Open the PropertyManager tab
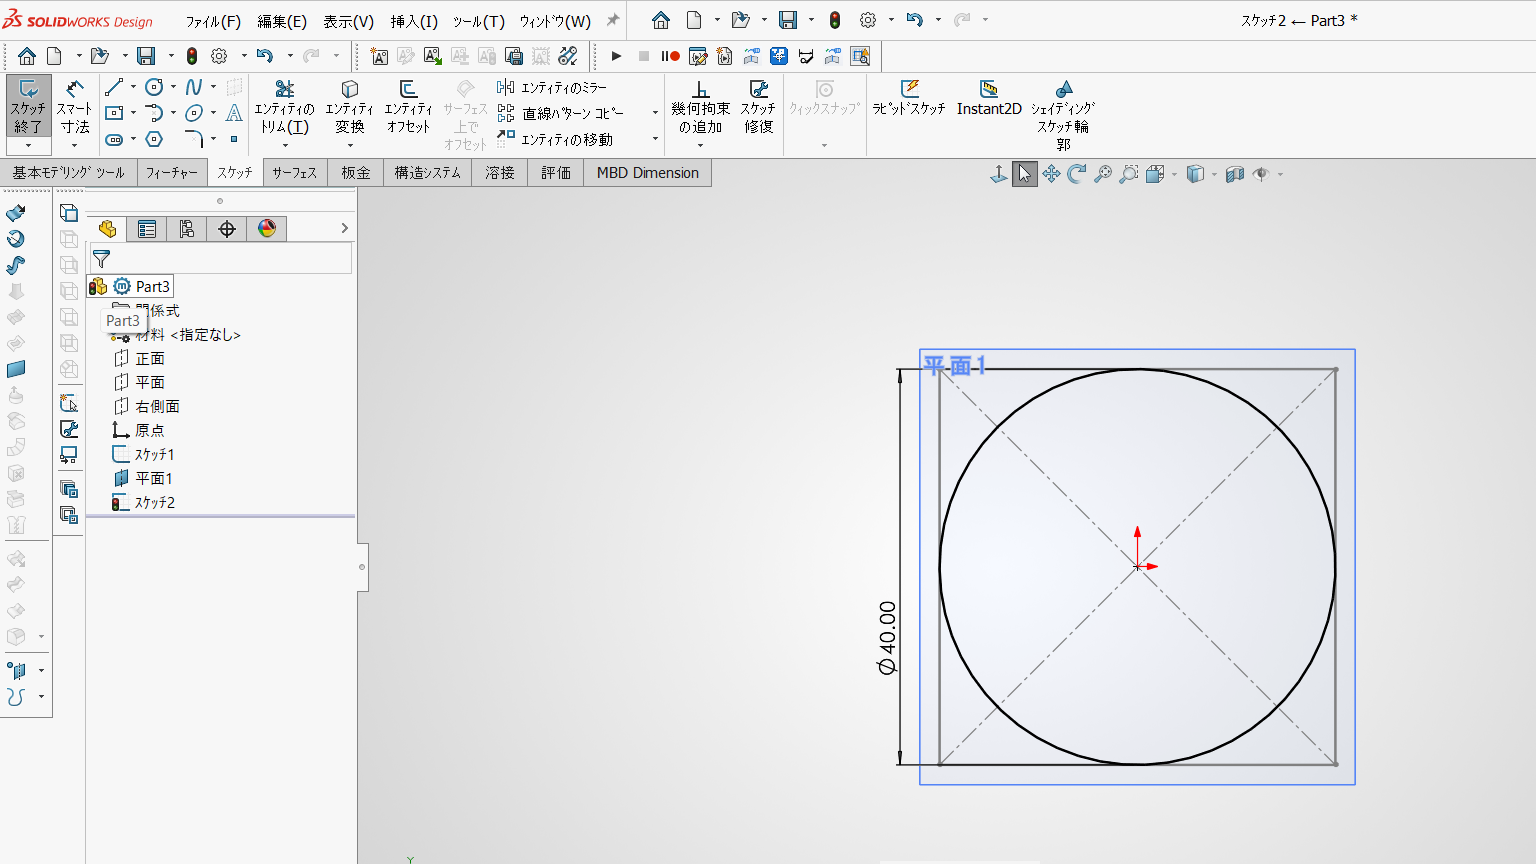Screen dimensions: 1536x864 click(147, 229)
